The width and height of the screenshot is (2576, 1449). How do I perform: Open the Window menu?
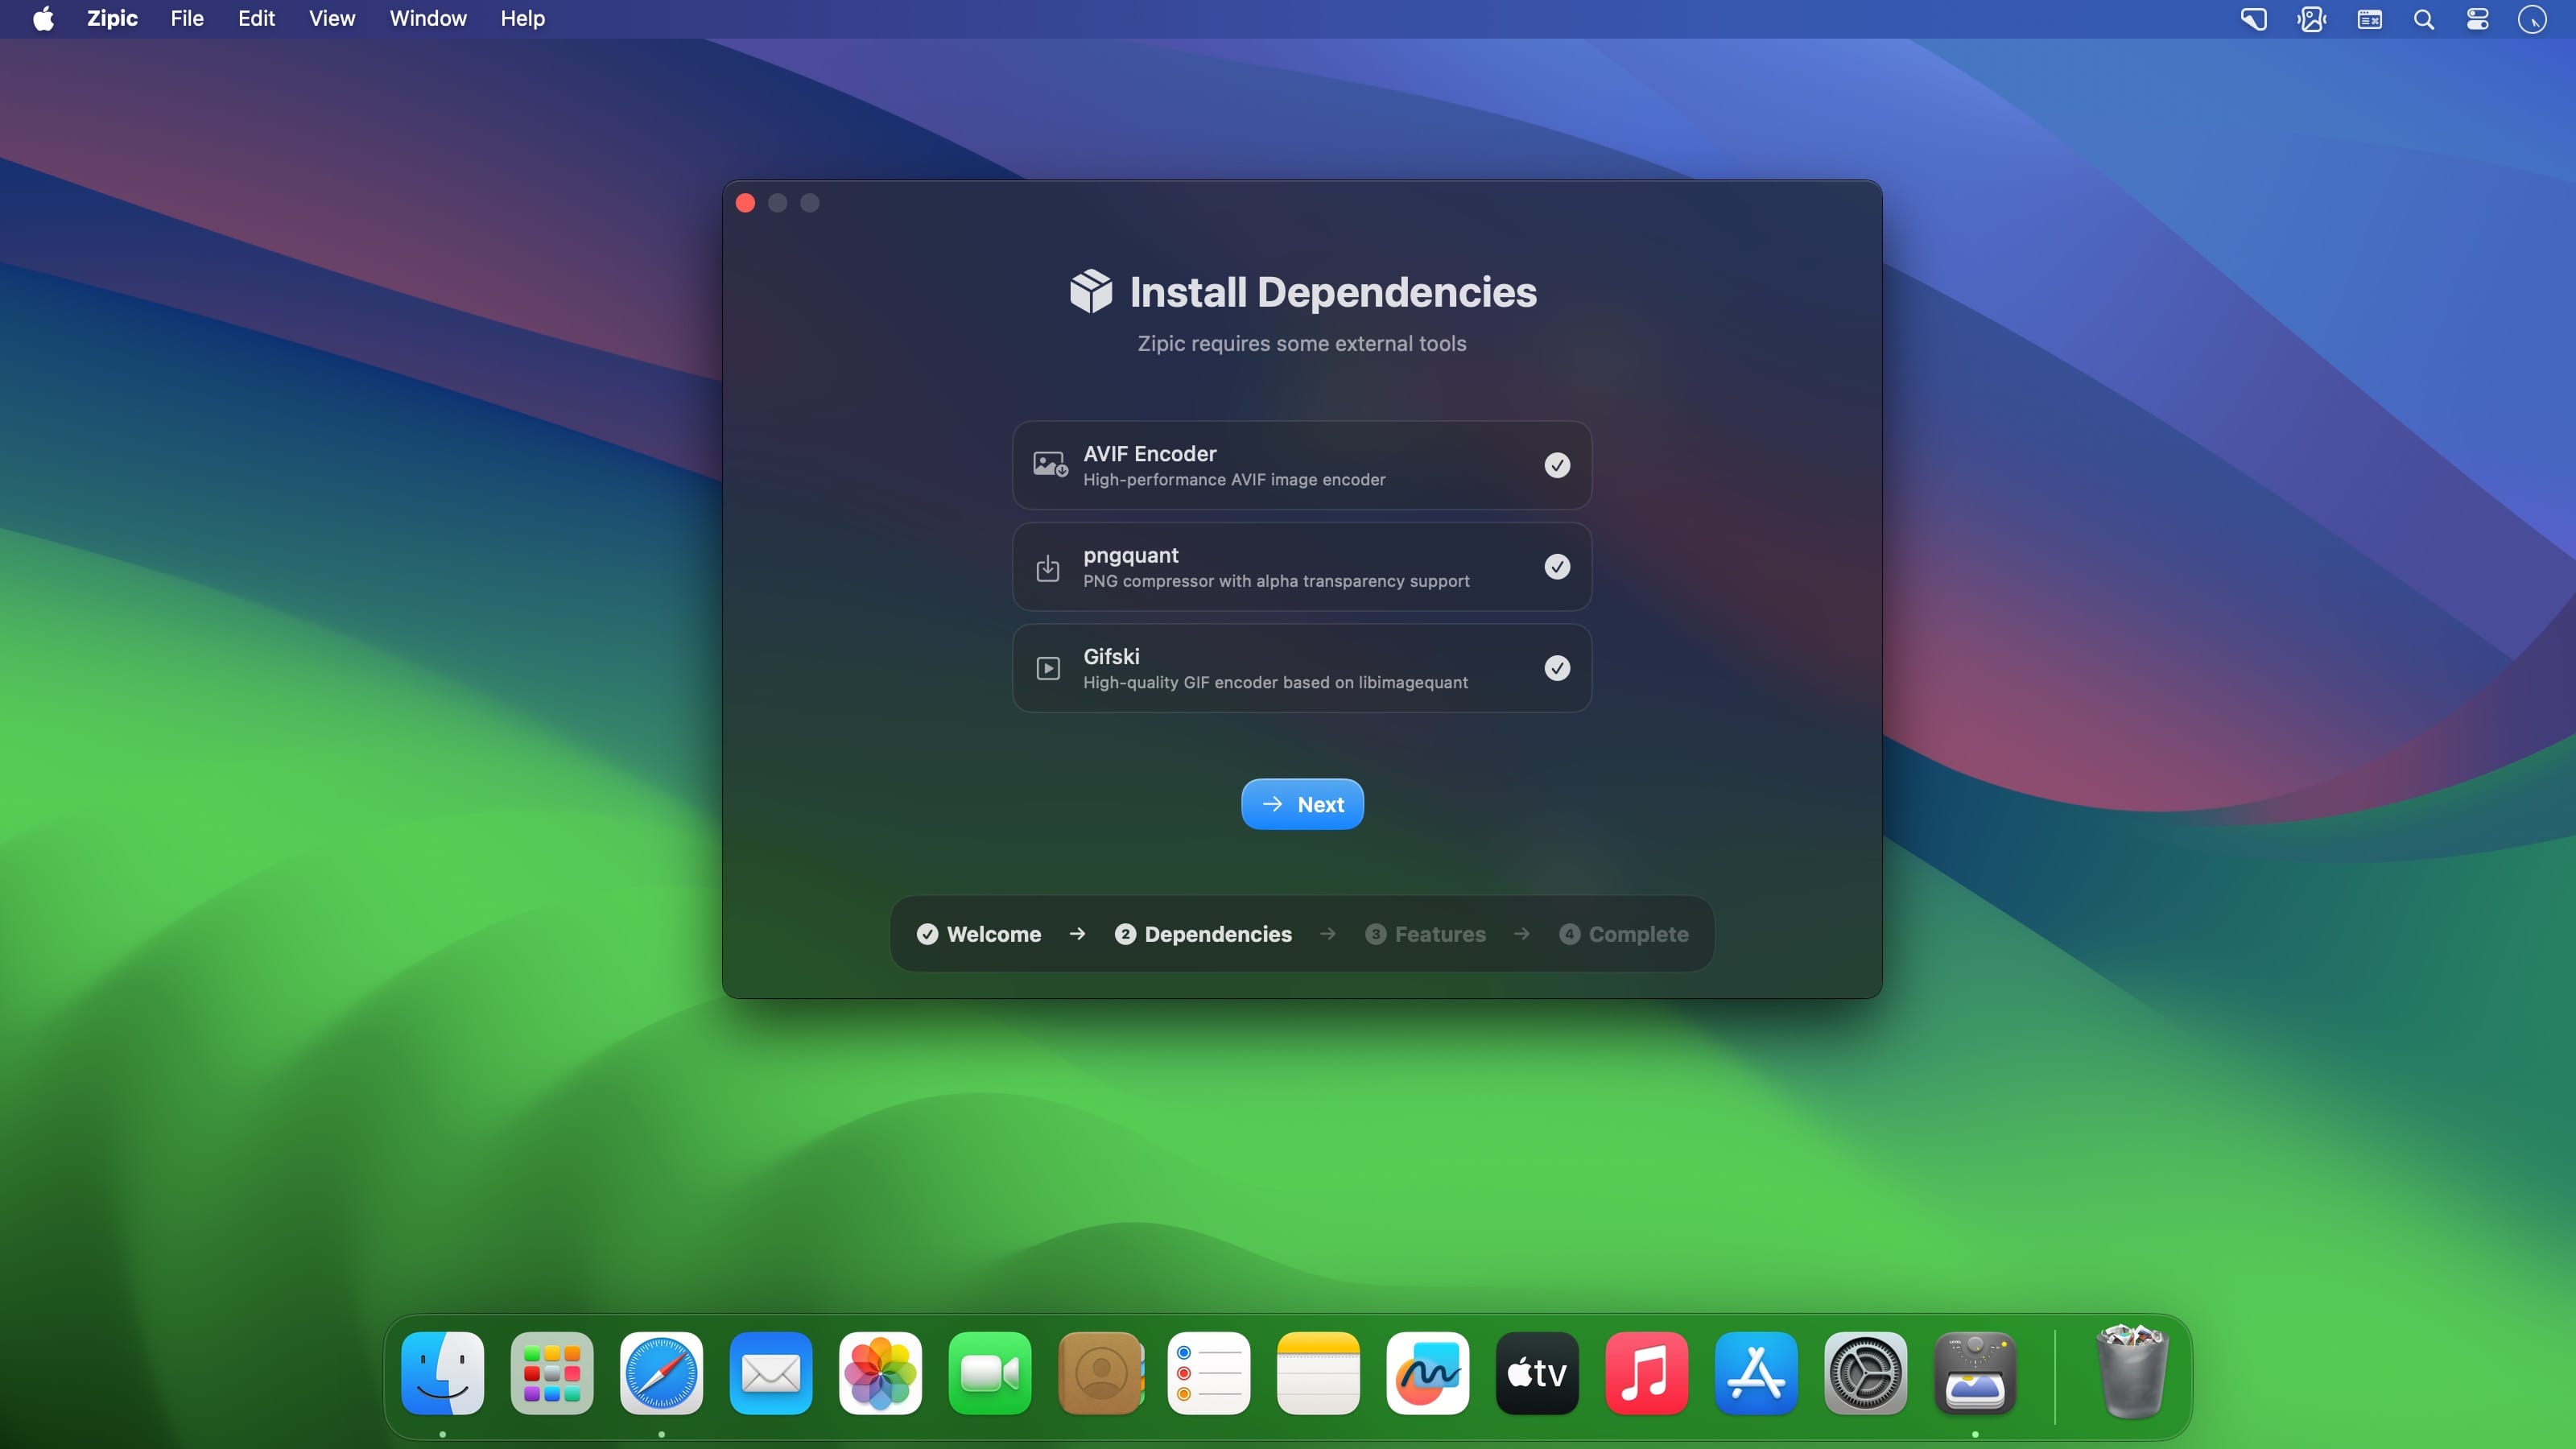click(x=427, y=19)
